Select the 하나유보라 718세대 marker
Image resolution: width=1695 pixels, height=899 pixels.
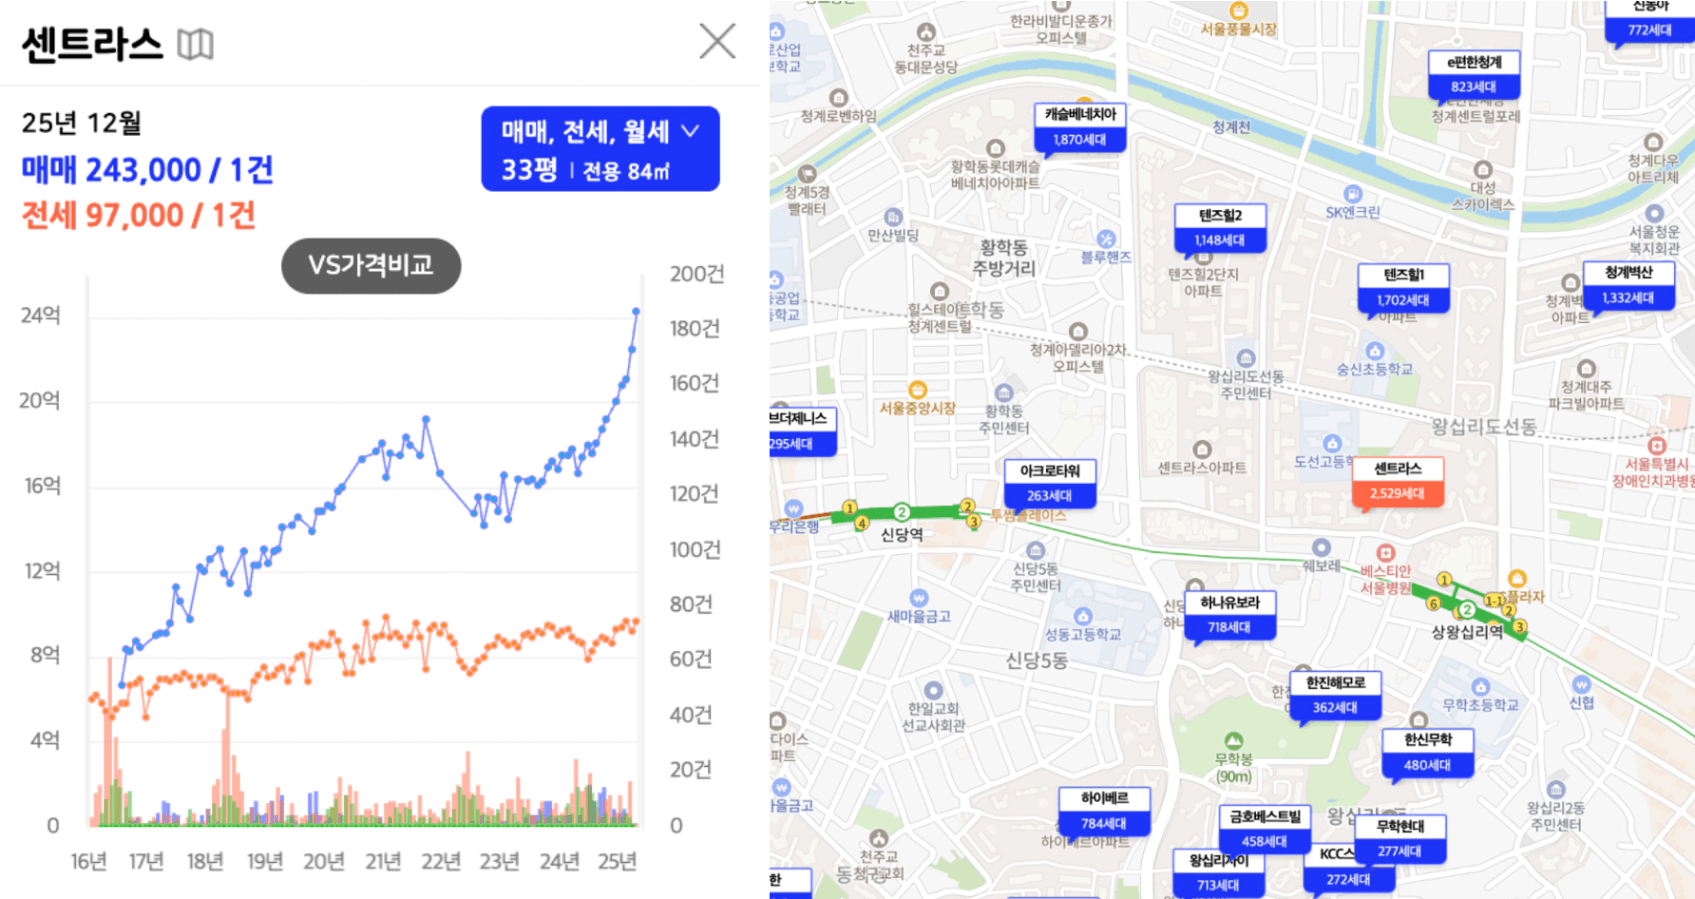tap(1229, 615)
